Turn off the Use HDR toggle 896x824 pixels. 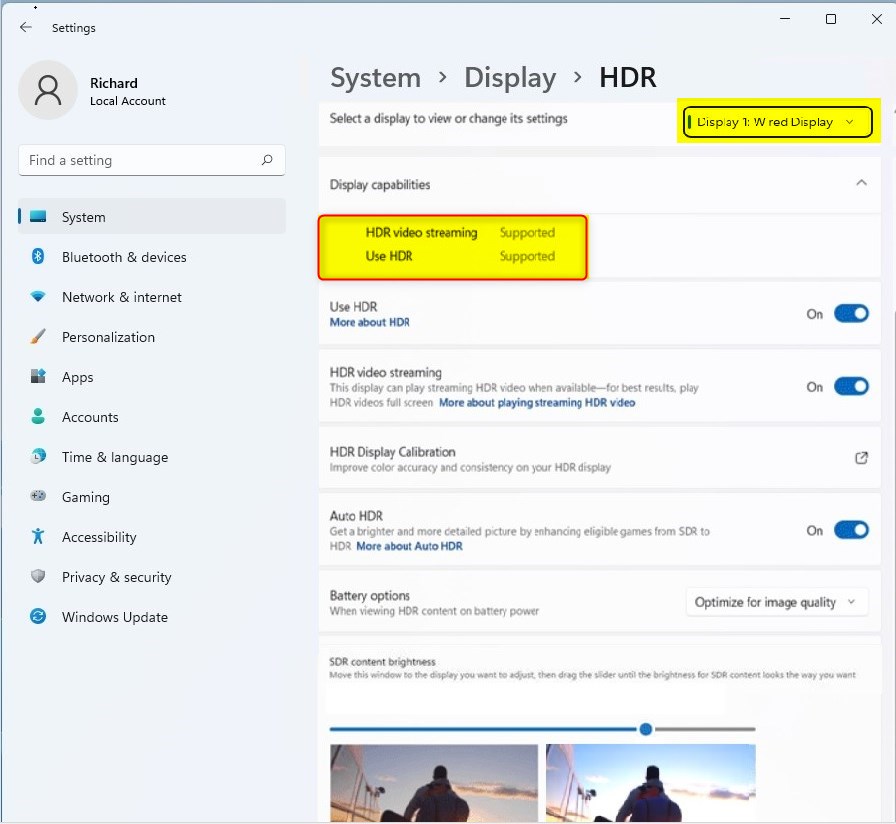pyautogui.click(x=851, y=314)
